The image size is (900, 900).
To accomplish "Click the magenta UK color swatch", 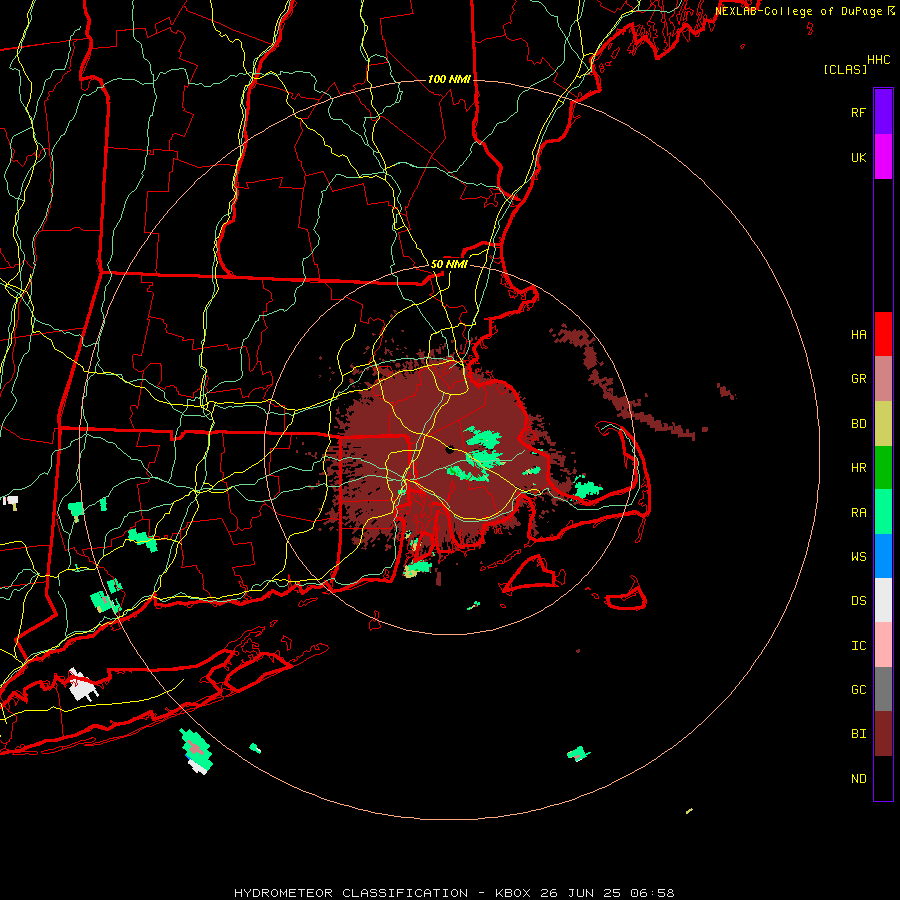I will tap(883, 157).
